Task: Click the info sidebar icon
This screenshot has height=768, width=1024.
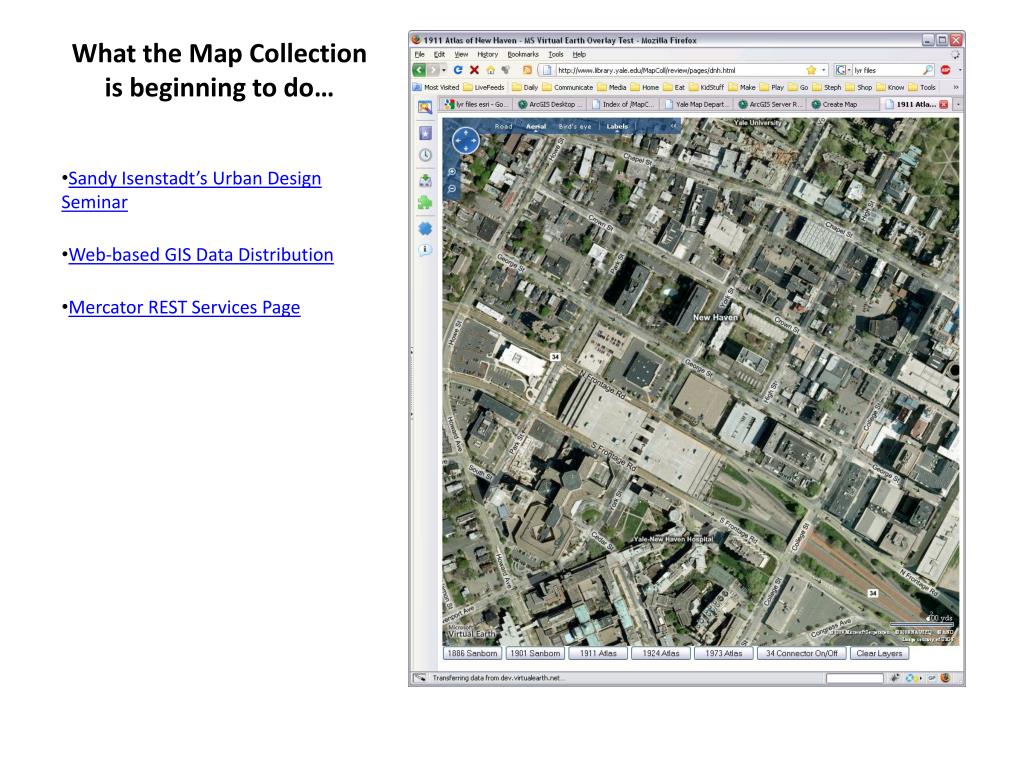Action: 425,250
